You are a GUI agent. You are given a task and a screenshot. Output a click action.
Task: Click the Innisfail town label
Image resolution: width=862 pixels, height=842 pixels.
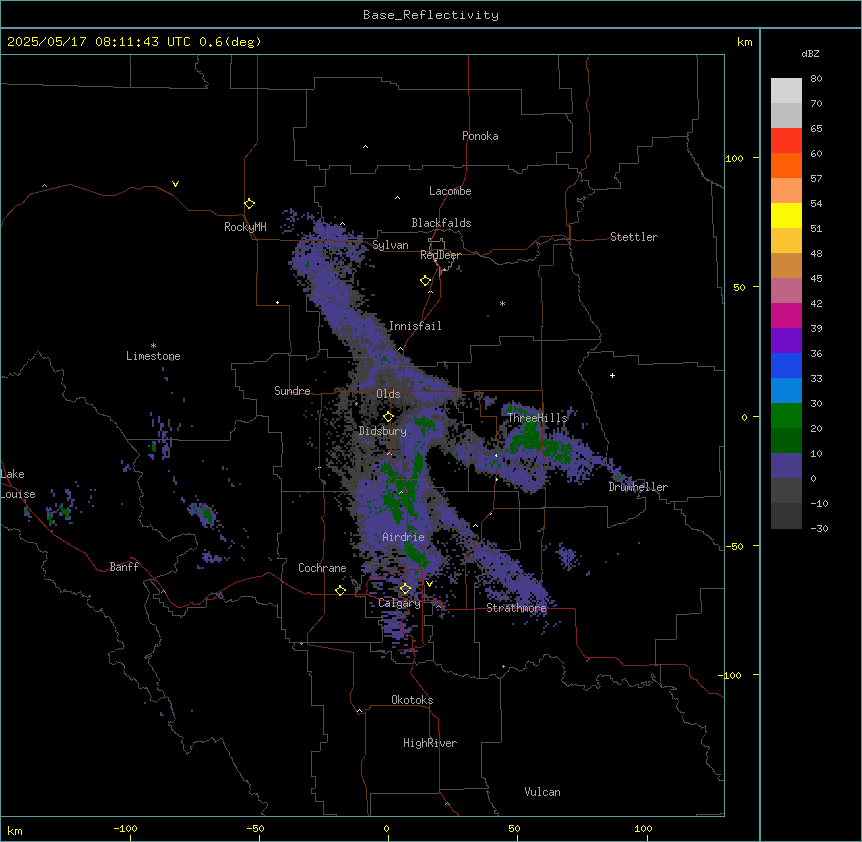tap(415, 326)
